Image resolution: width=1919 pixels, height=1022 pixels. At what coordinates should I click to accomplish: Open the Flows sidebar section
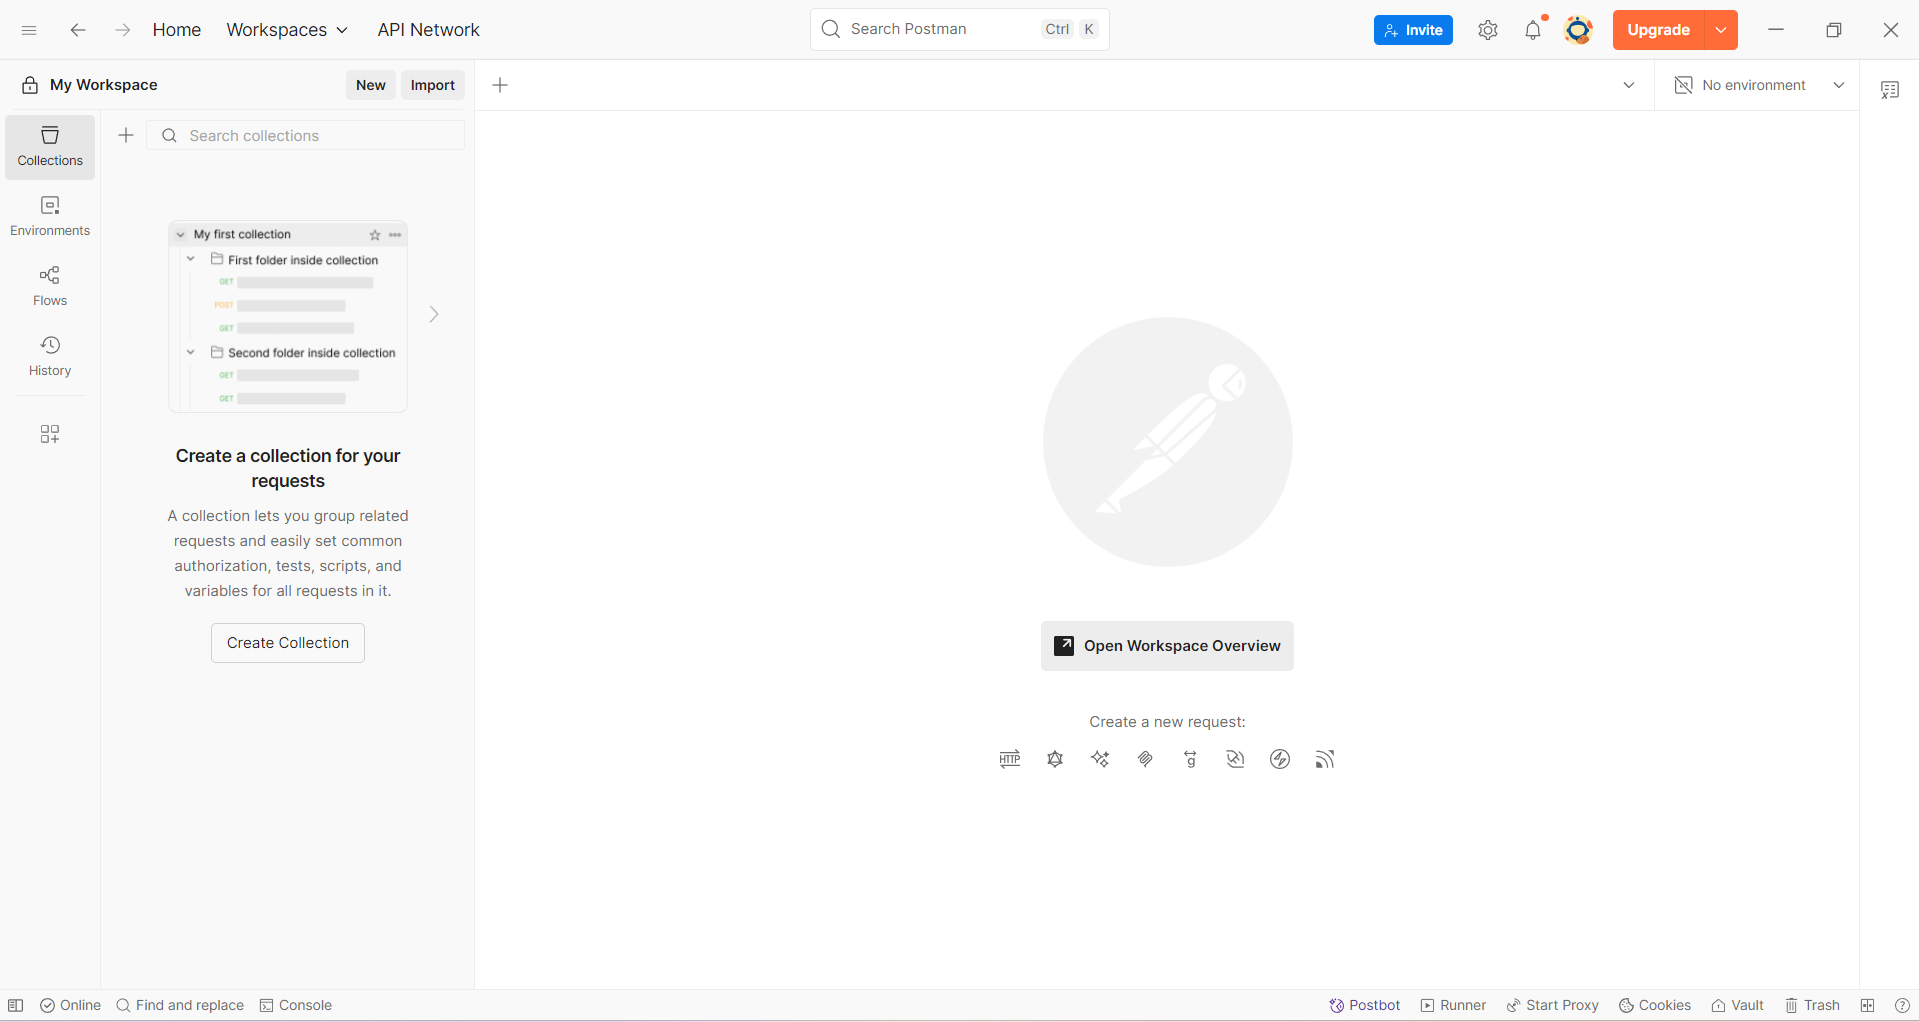[50, 286]
